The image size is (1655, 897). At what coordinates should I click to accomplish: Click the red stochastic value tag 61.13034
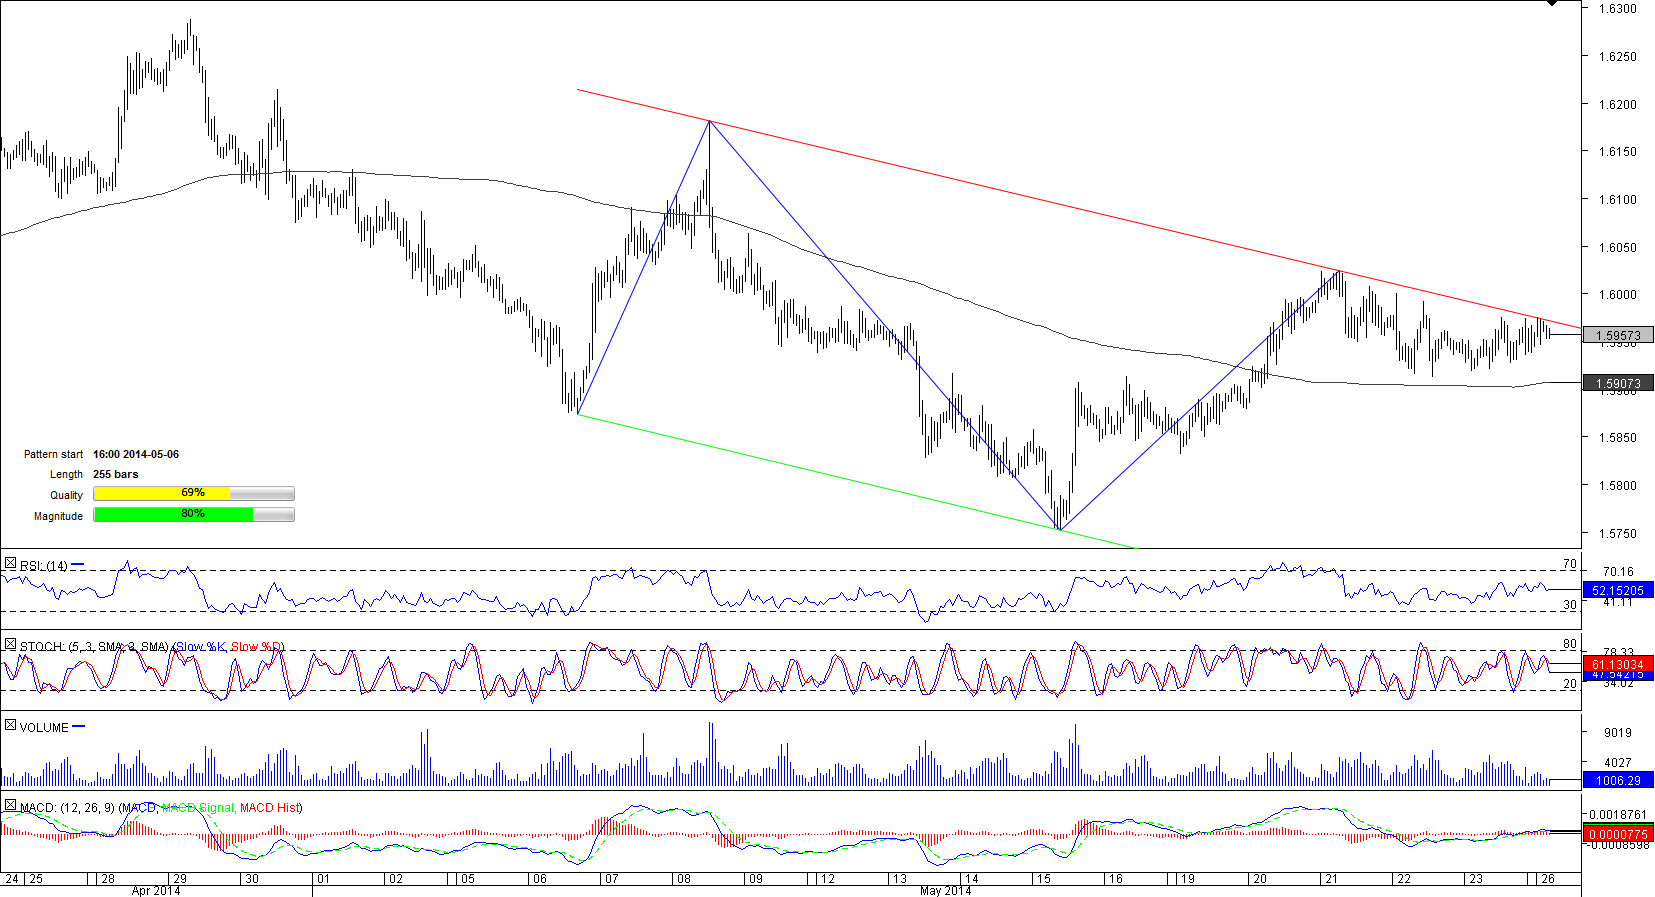pos(1617,664)
